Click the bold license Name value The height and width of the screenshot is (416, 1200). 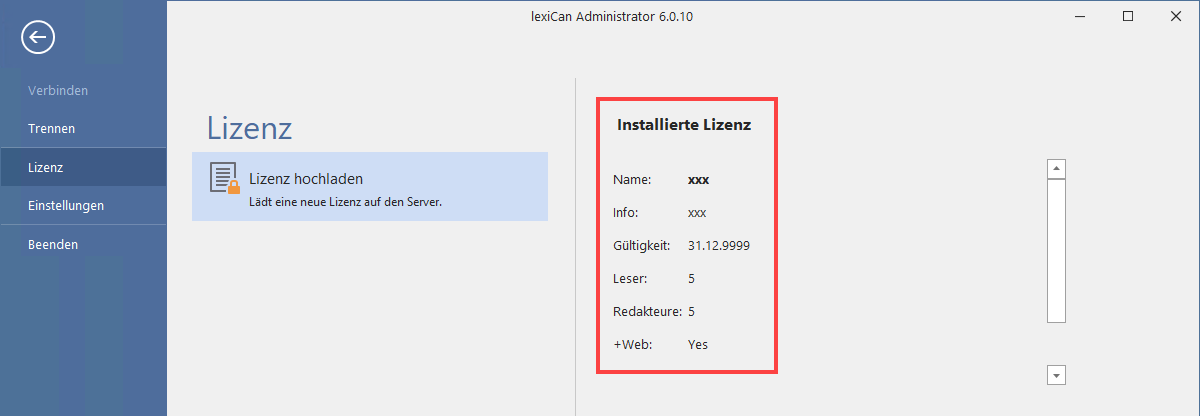[x=698, y=180]
